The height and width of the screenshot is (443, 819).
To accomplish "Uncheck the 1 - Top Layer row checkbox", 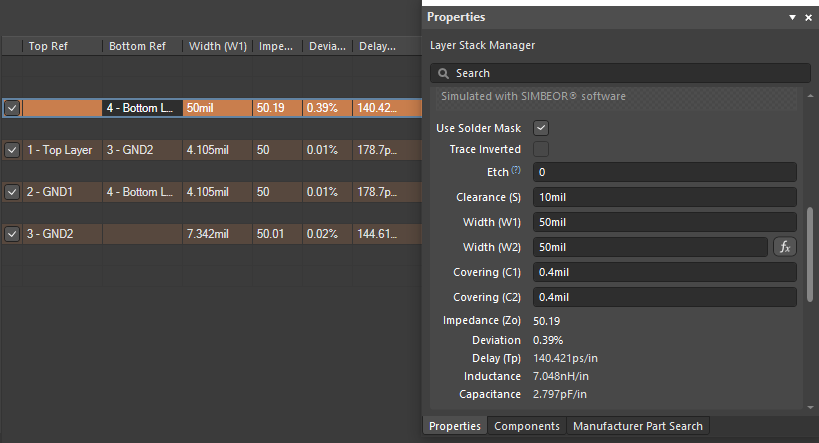I will [12, 150].
